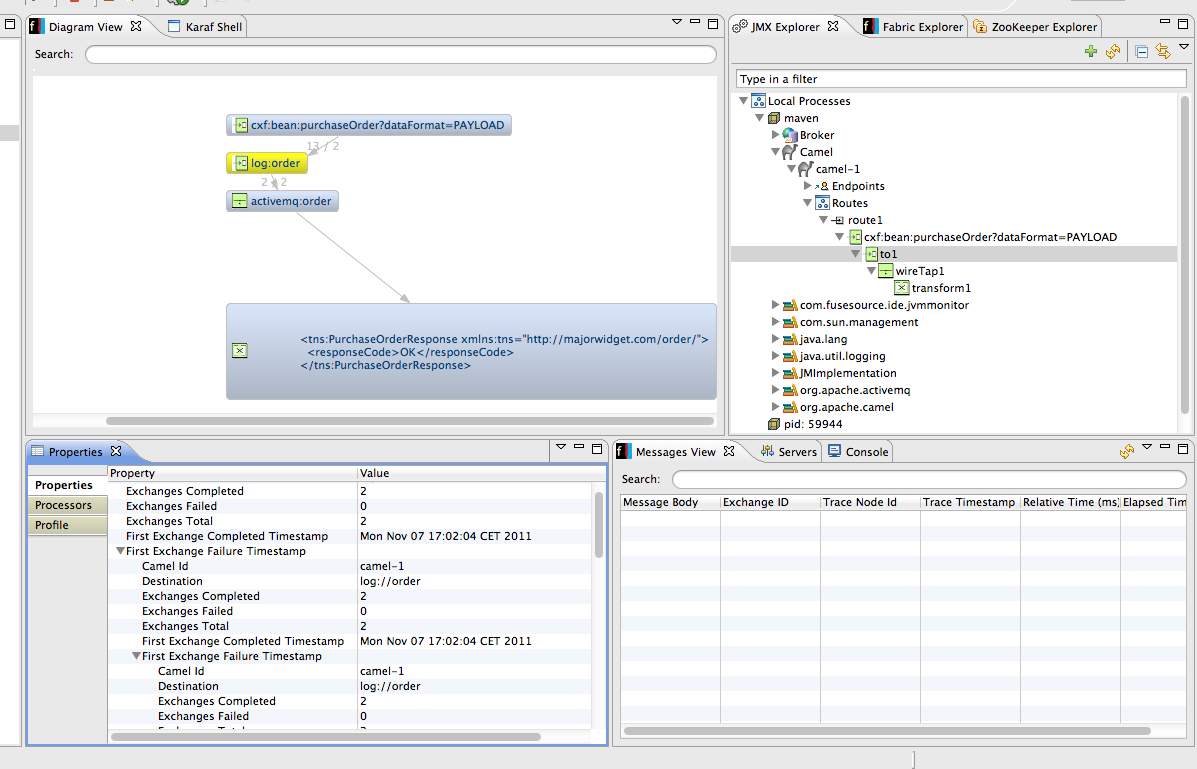Click the transform node icon in the diagram
1197x769 pixels.
point(239,351)
